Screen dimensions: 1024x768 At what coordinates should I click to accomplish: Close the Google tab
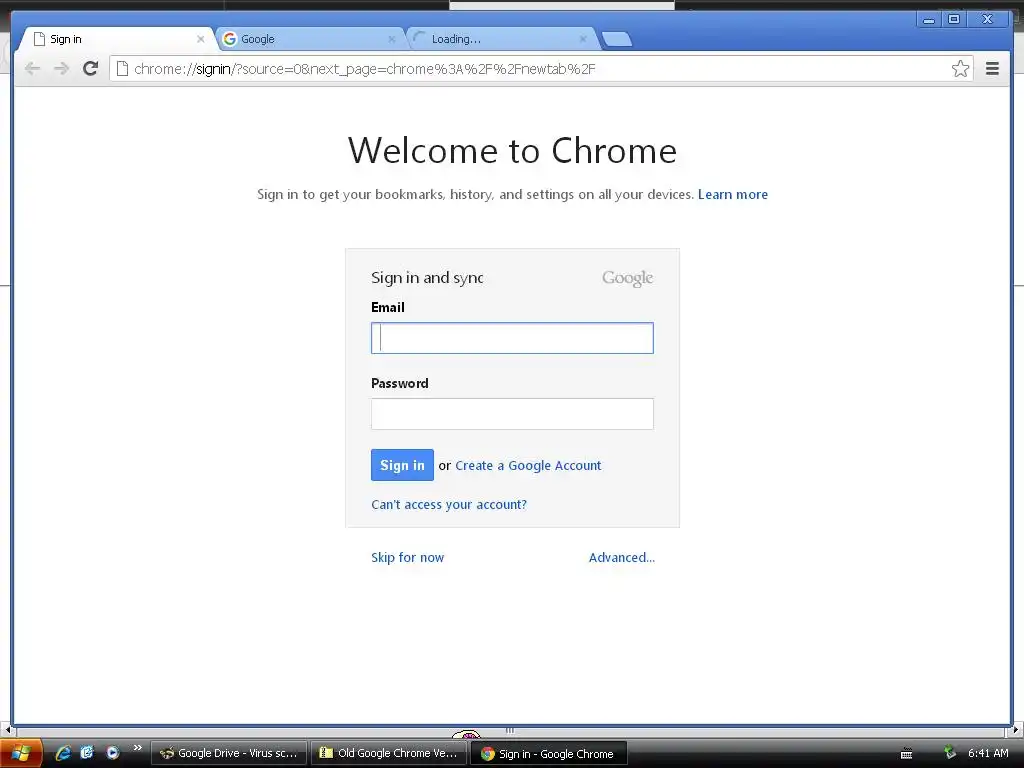(392, 39)
